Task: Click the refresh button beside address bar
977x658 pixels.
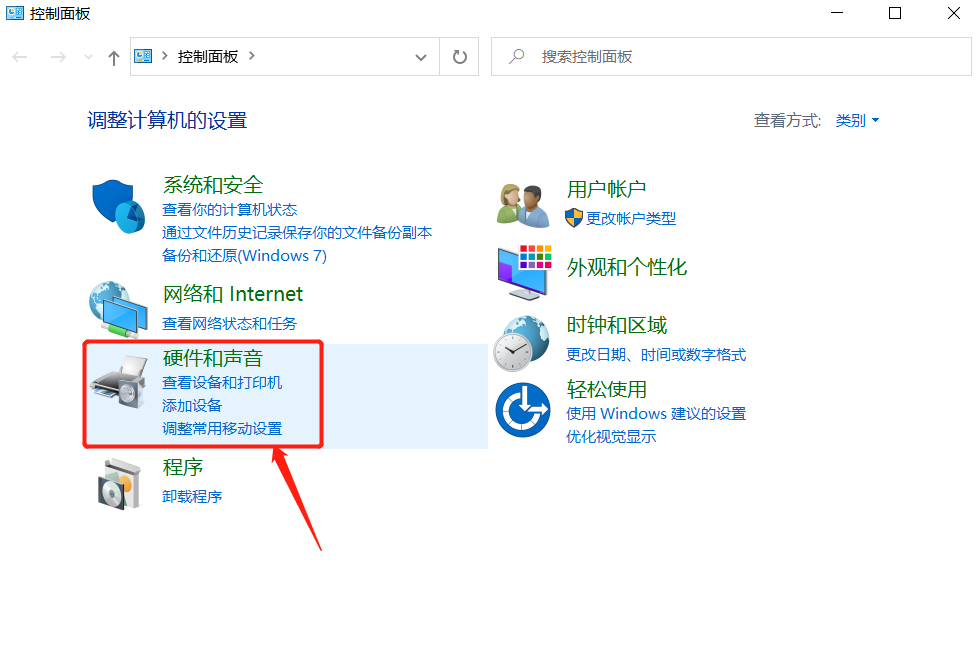Action: point(460,57)
